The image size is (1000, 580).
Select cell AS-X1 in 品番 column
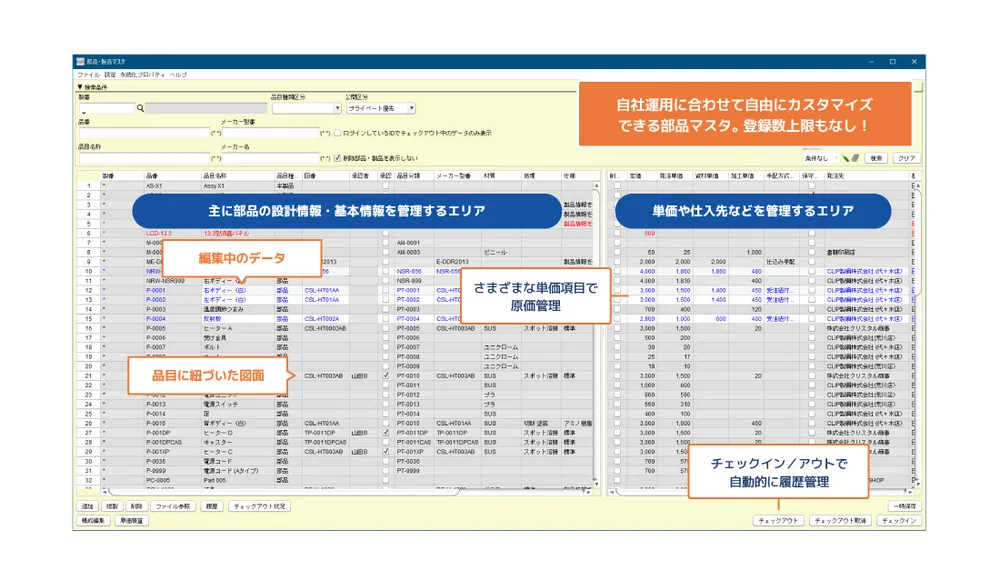[x=172, y=186]
